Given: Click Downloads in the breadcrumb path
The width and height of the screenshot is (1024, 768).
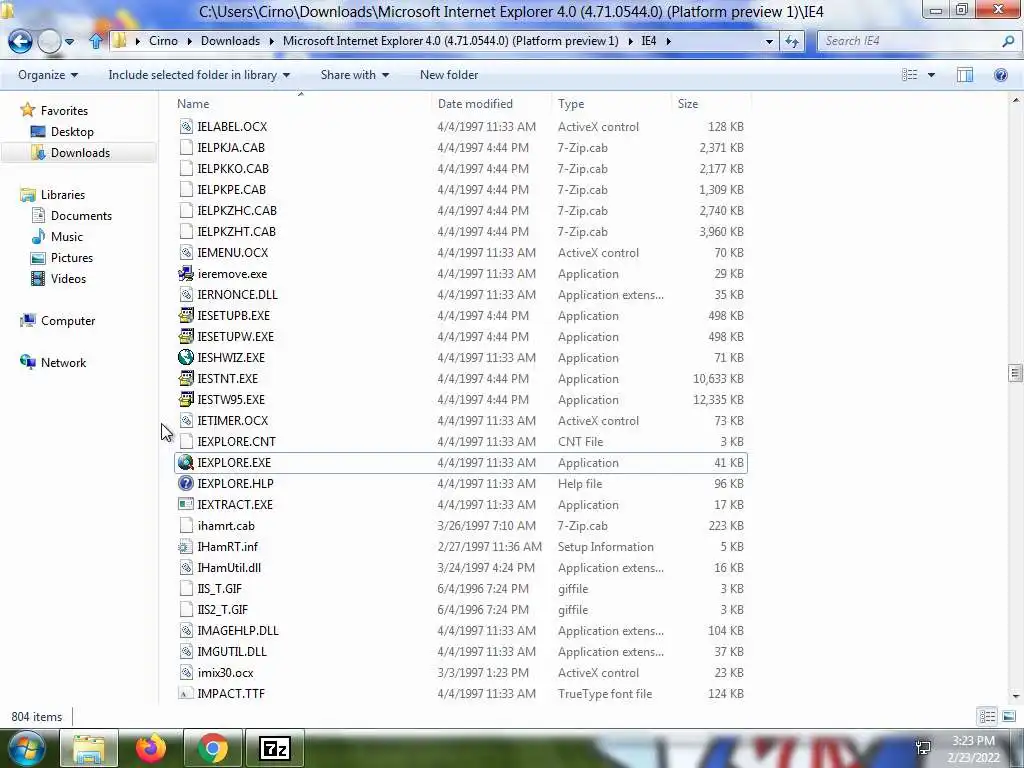Looking at the screenshot, I should 230,40.
